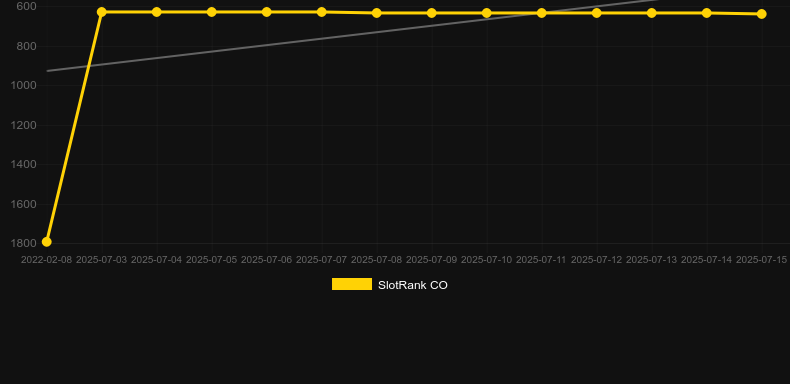Select the 2025-07-05 data point
790x384 pixels.
[x=212, y=12]
